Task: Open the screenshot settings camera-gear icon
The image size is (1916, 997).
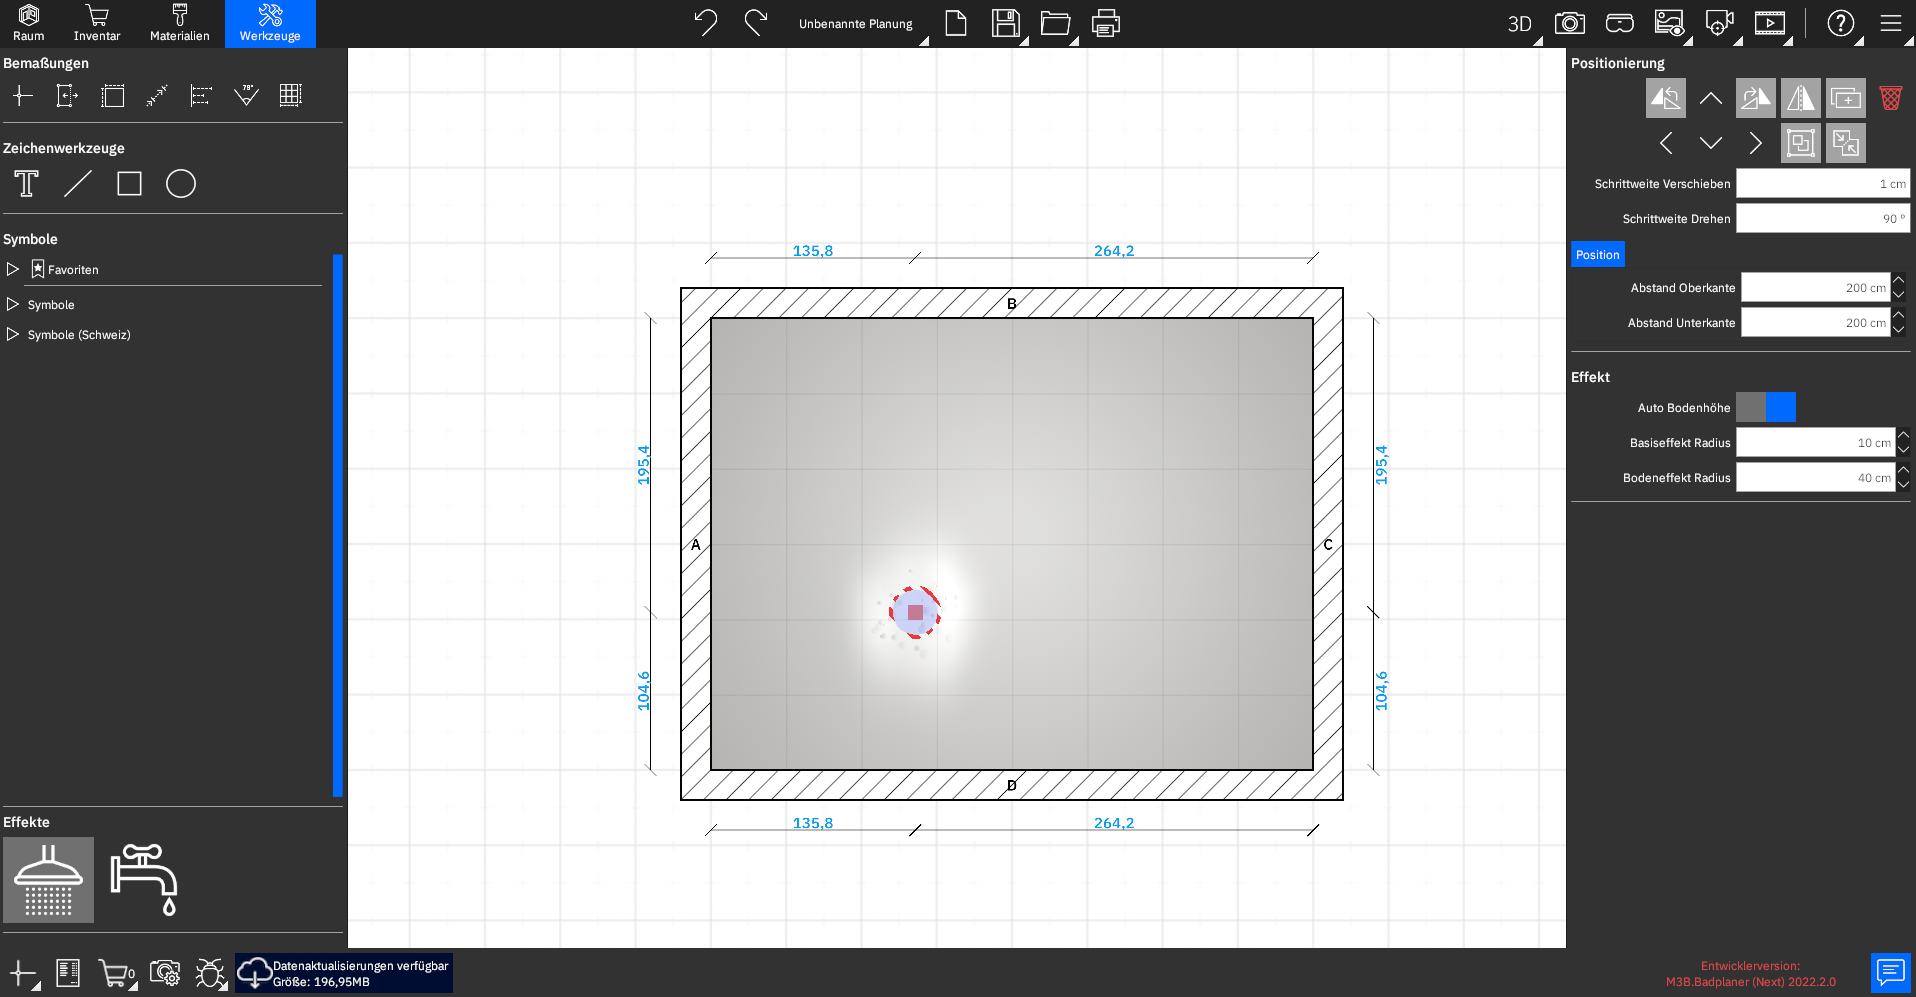Action: (164, 973)
